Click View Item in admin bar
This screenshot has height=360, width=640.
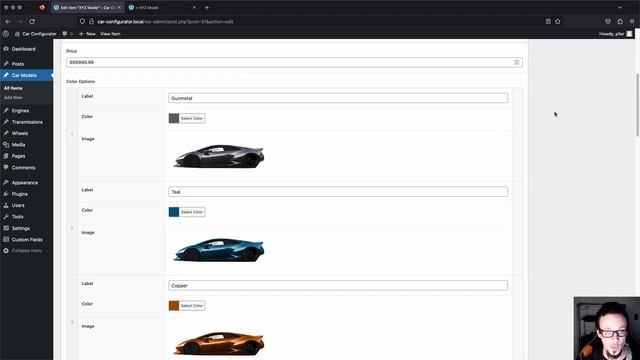pyautogui.click(x=110, y=34)
